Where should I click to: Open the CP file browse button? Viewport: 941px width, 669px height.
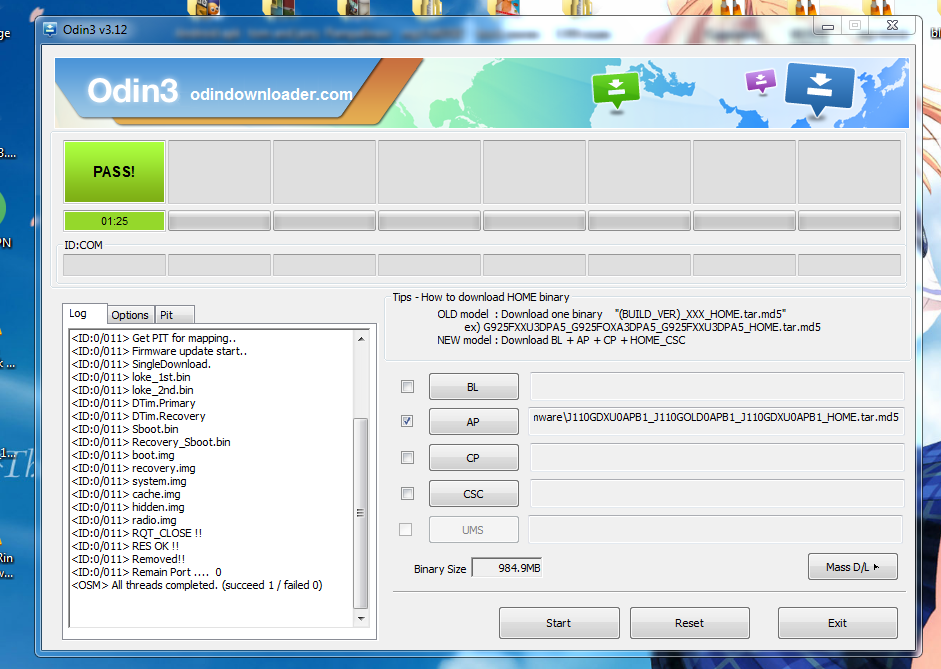coord(474,458)
